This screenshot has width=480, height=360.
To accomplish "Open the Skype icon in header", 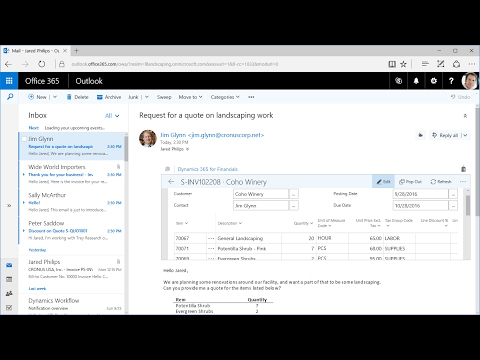I will click(398, 81).
